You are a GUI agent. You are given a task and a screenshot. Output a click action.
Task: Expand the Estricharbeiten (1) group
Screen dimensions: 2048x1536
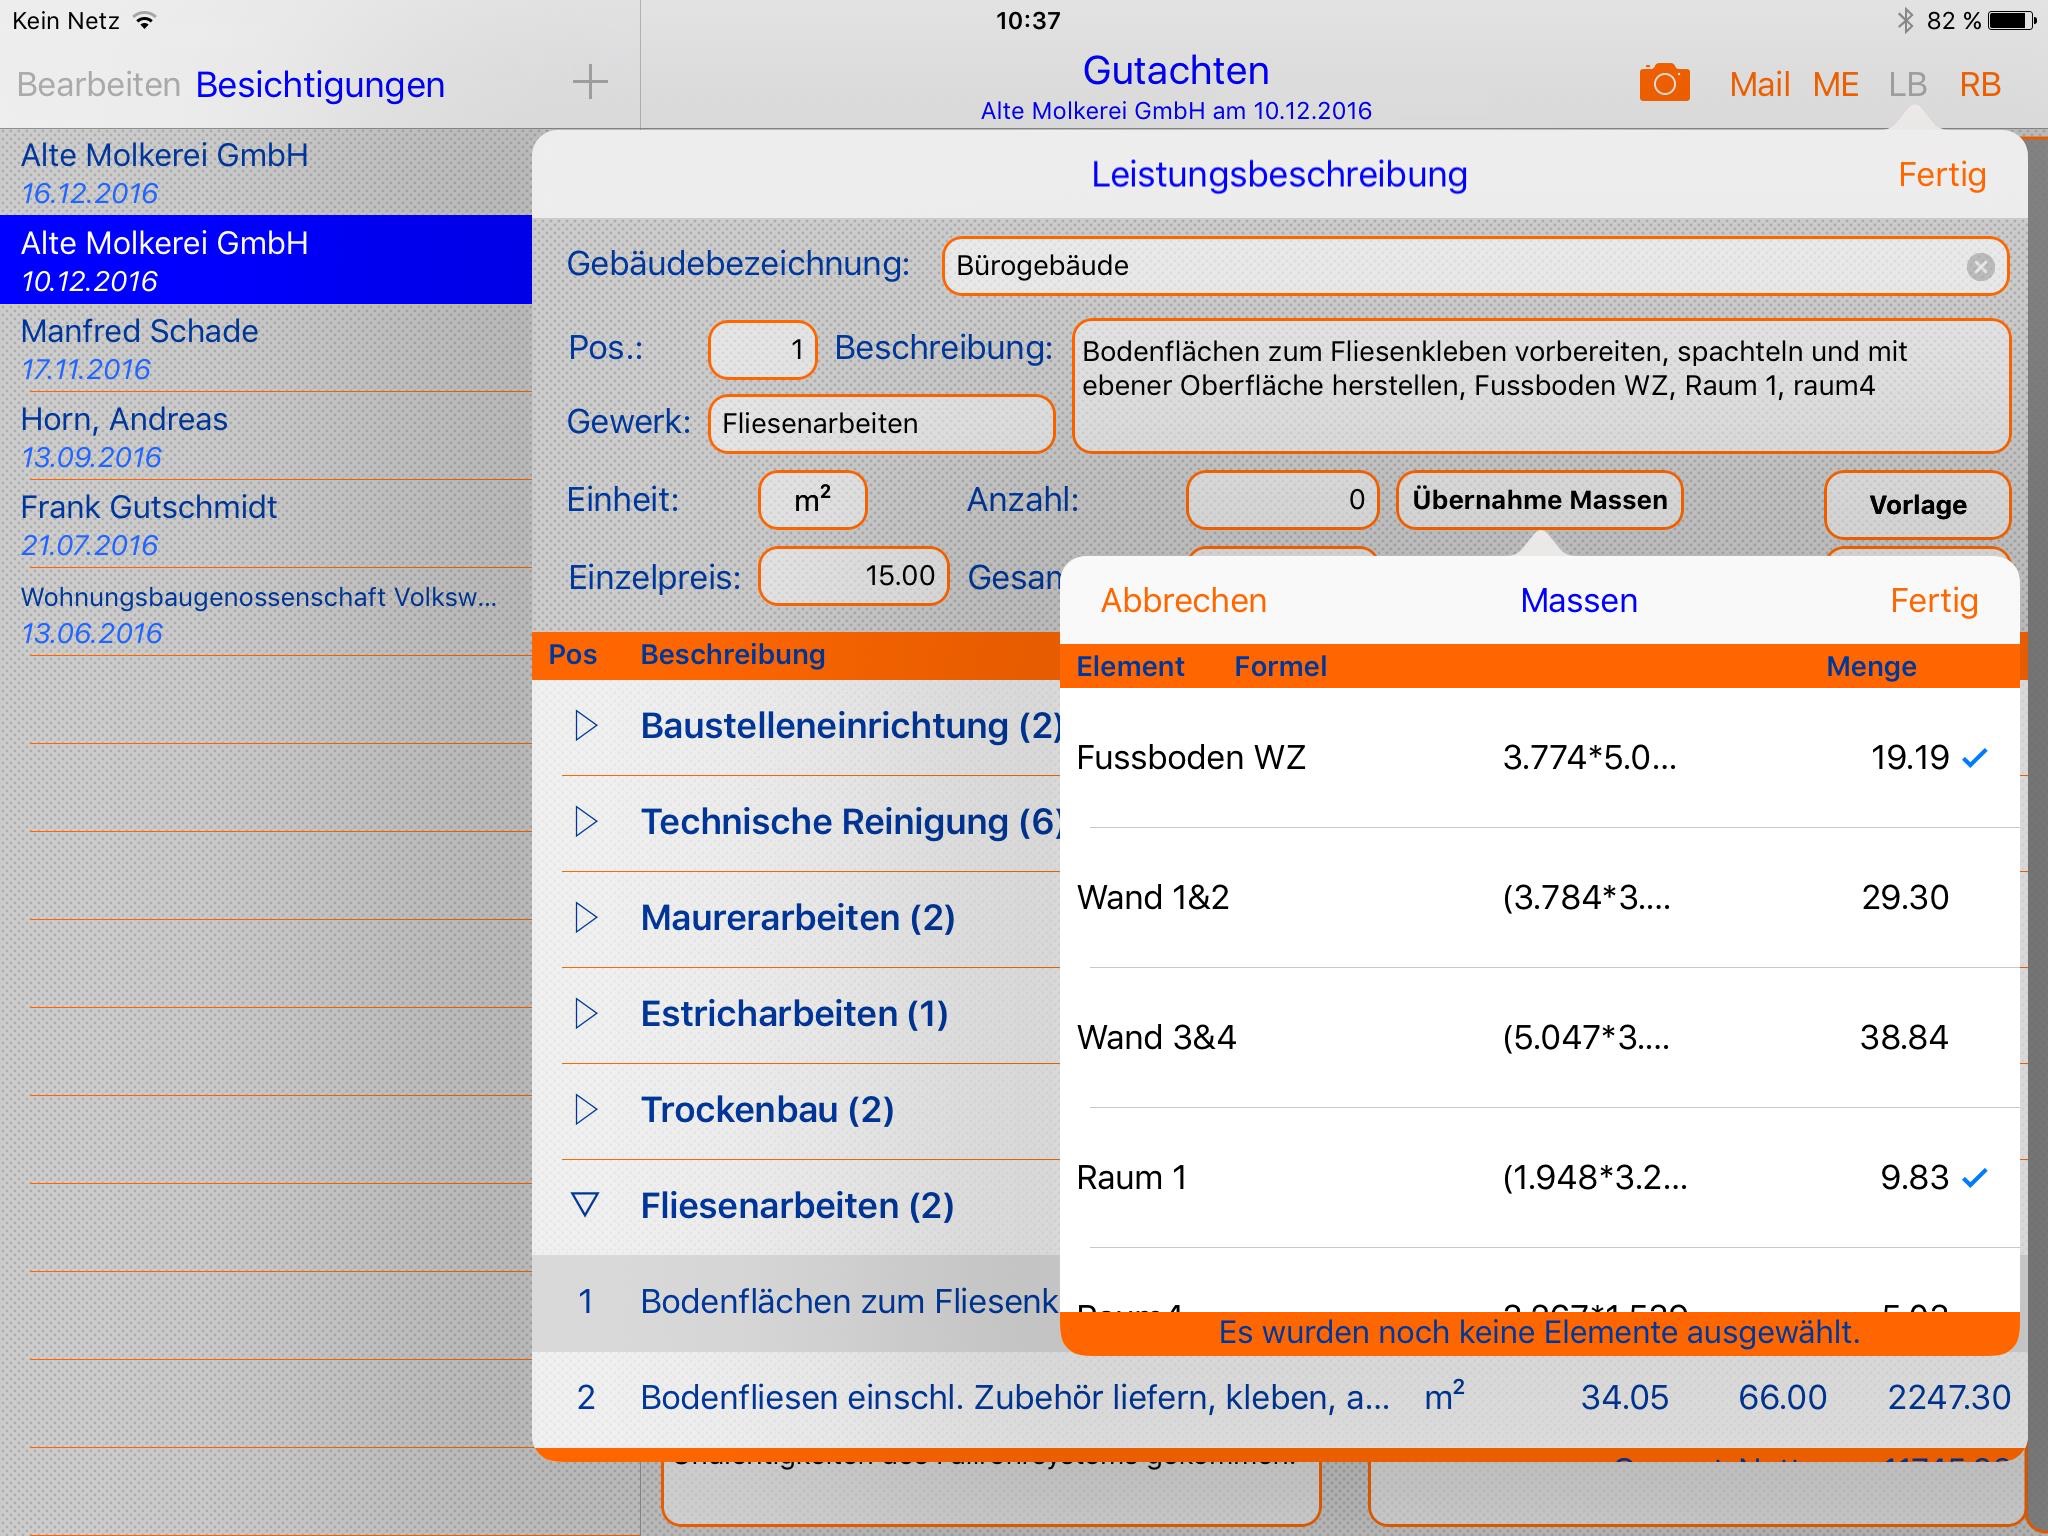[x=586, y=1014]
